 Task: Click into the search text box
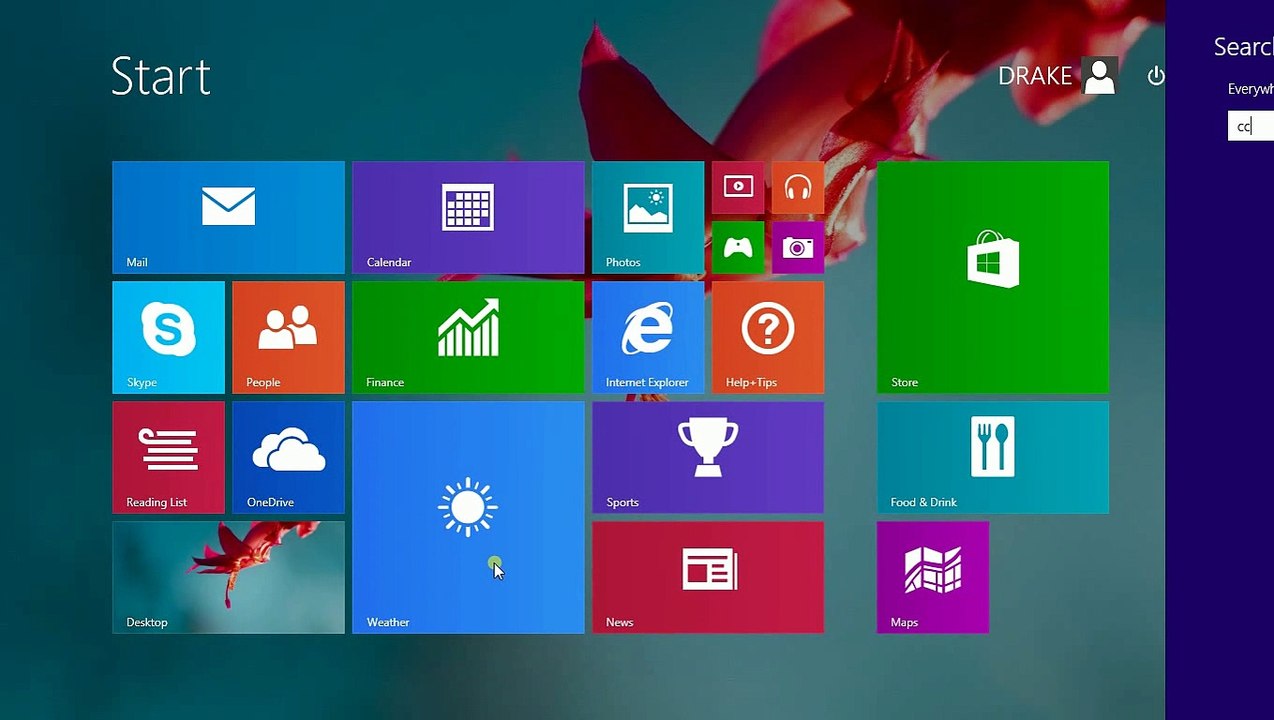[1251, 126]
